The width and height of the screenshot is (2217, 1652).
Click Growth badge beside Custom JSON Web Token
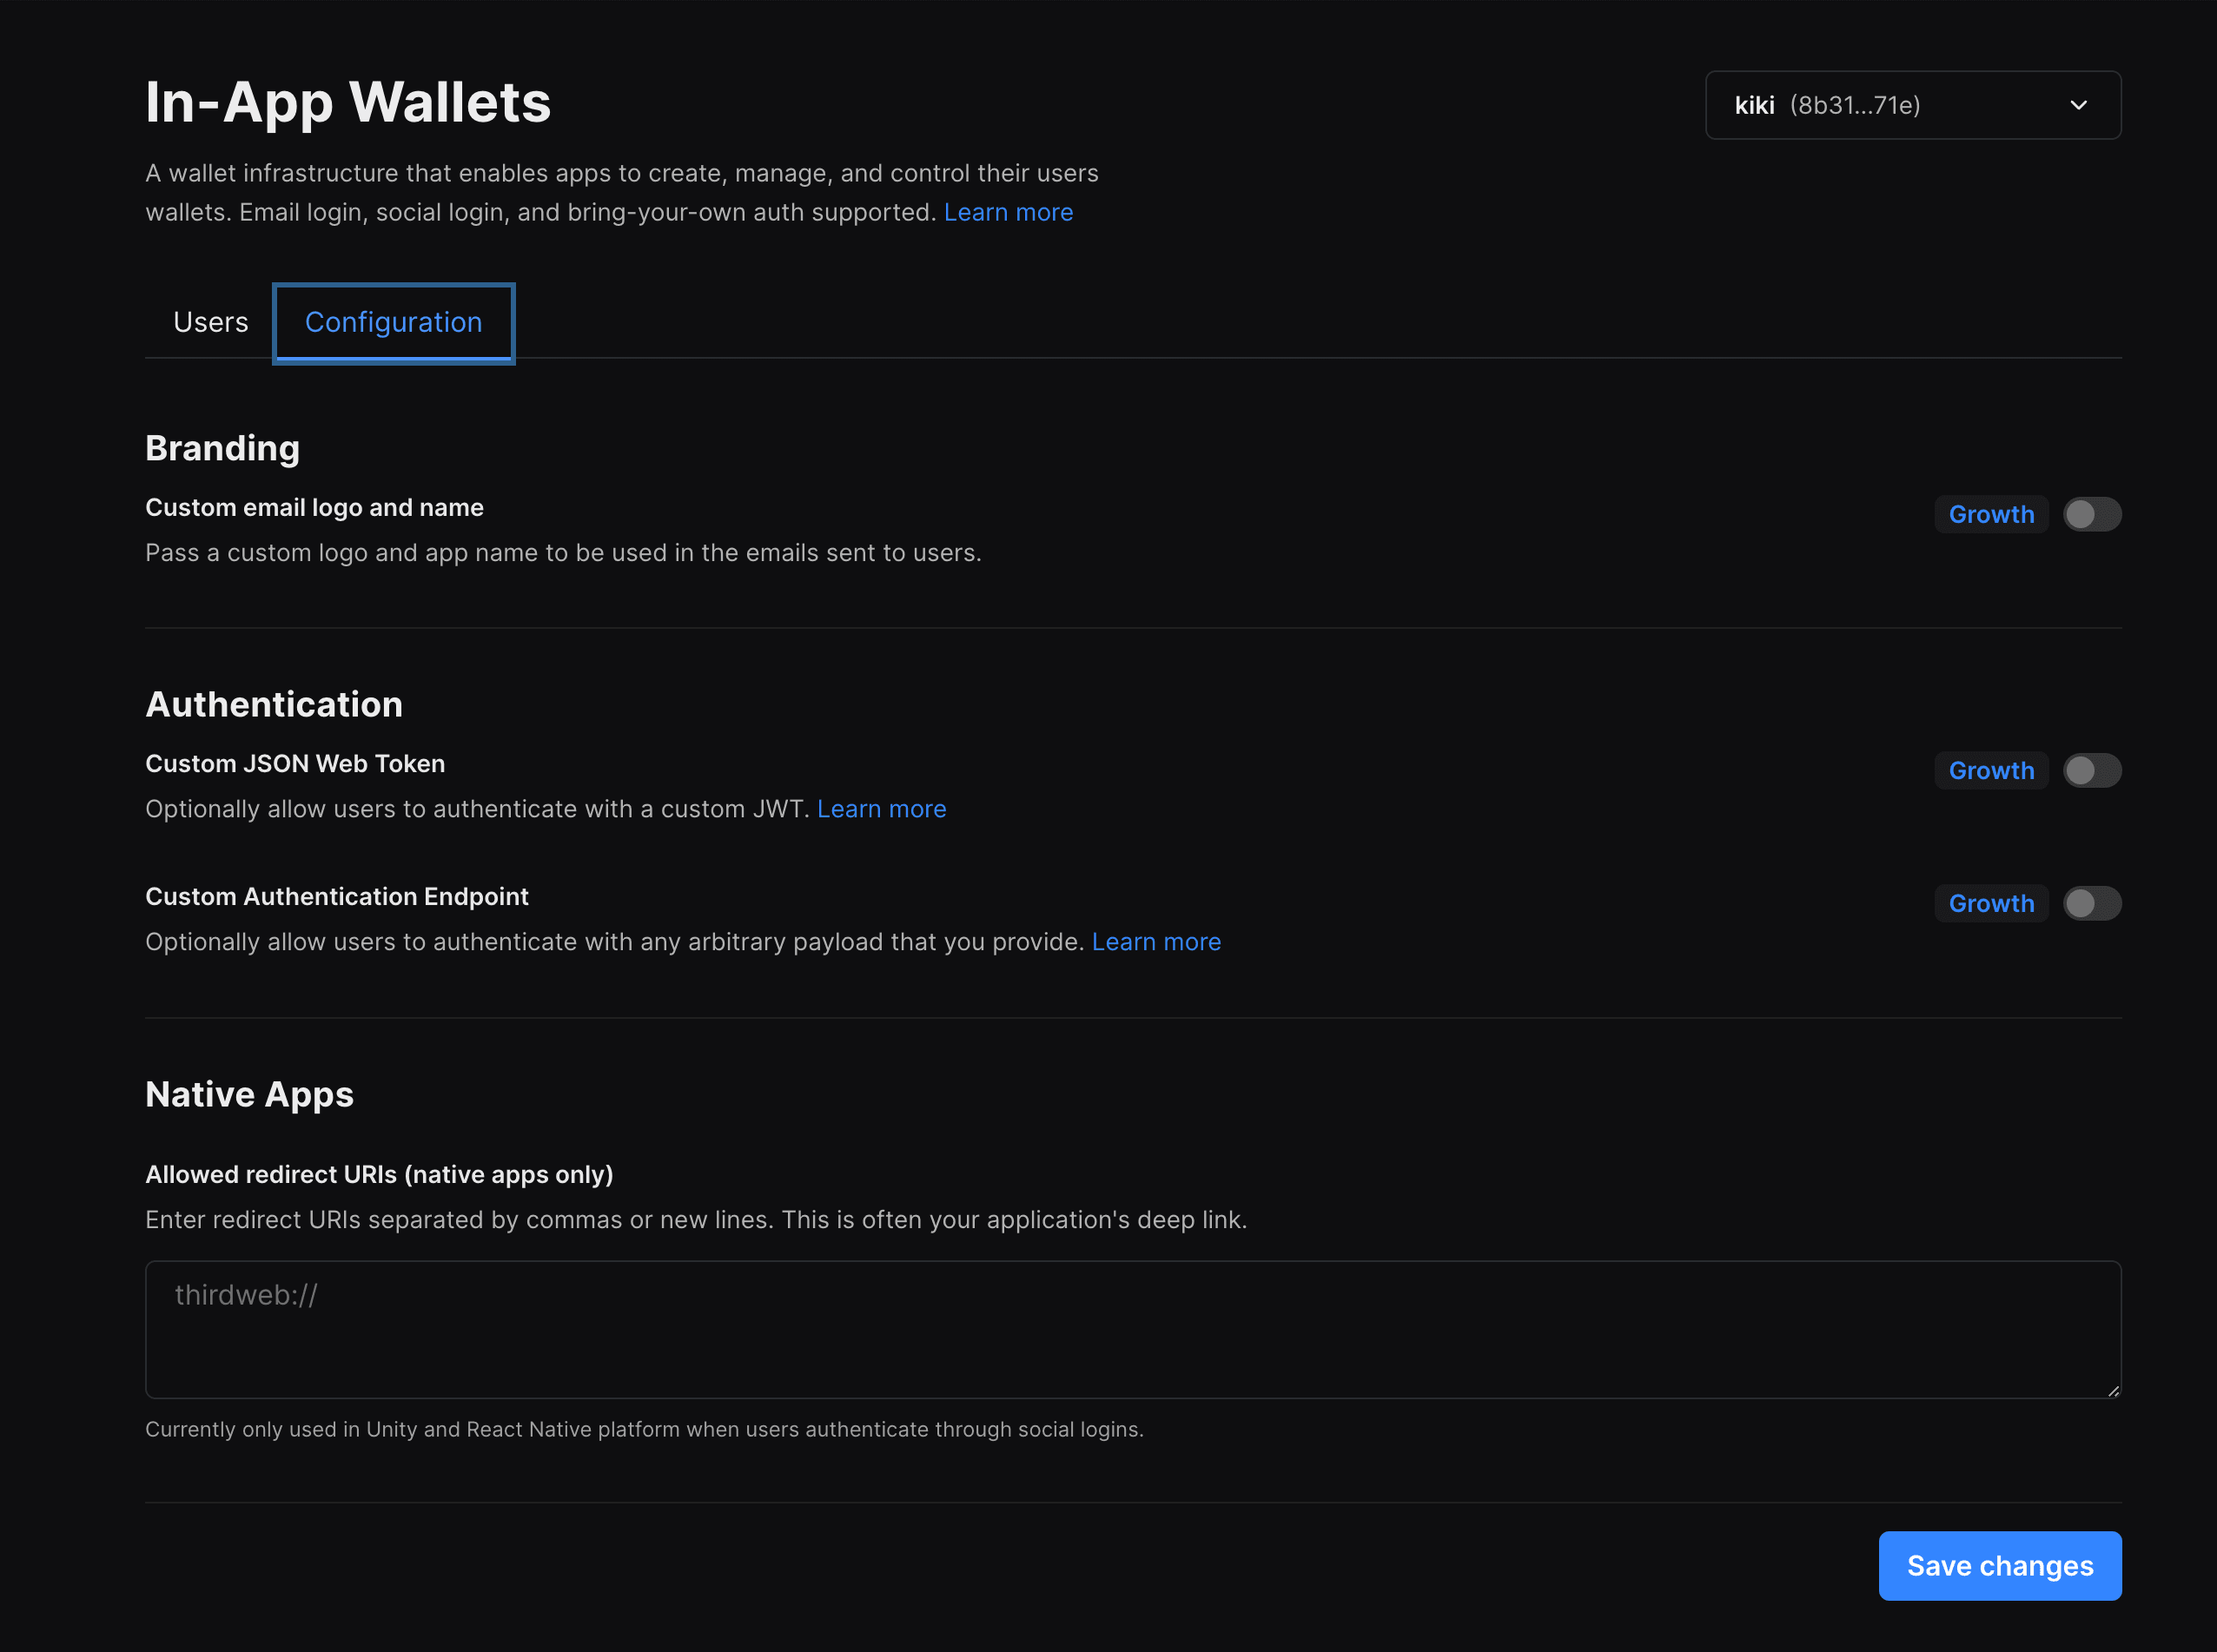pos(1990,770)
